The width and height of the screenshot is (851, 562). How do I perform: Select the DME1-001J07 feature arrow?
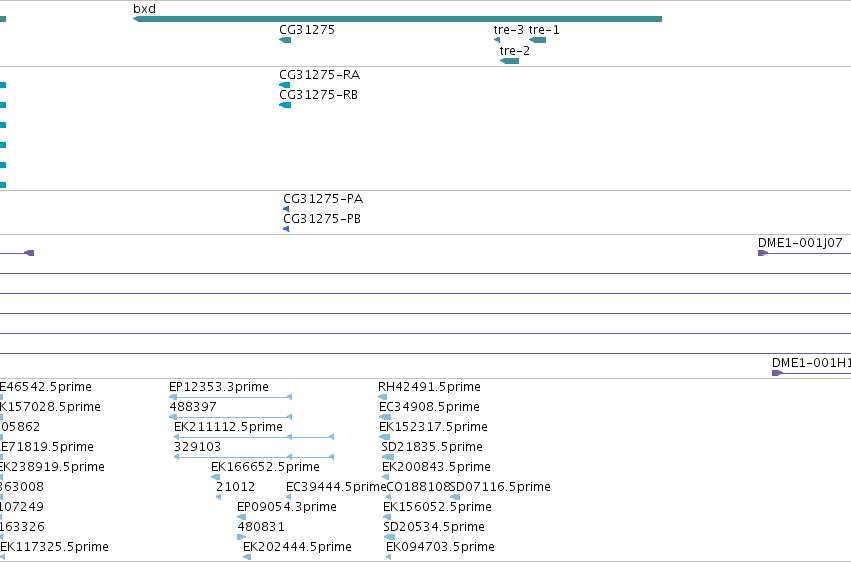click(x=763, y=253)
